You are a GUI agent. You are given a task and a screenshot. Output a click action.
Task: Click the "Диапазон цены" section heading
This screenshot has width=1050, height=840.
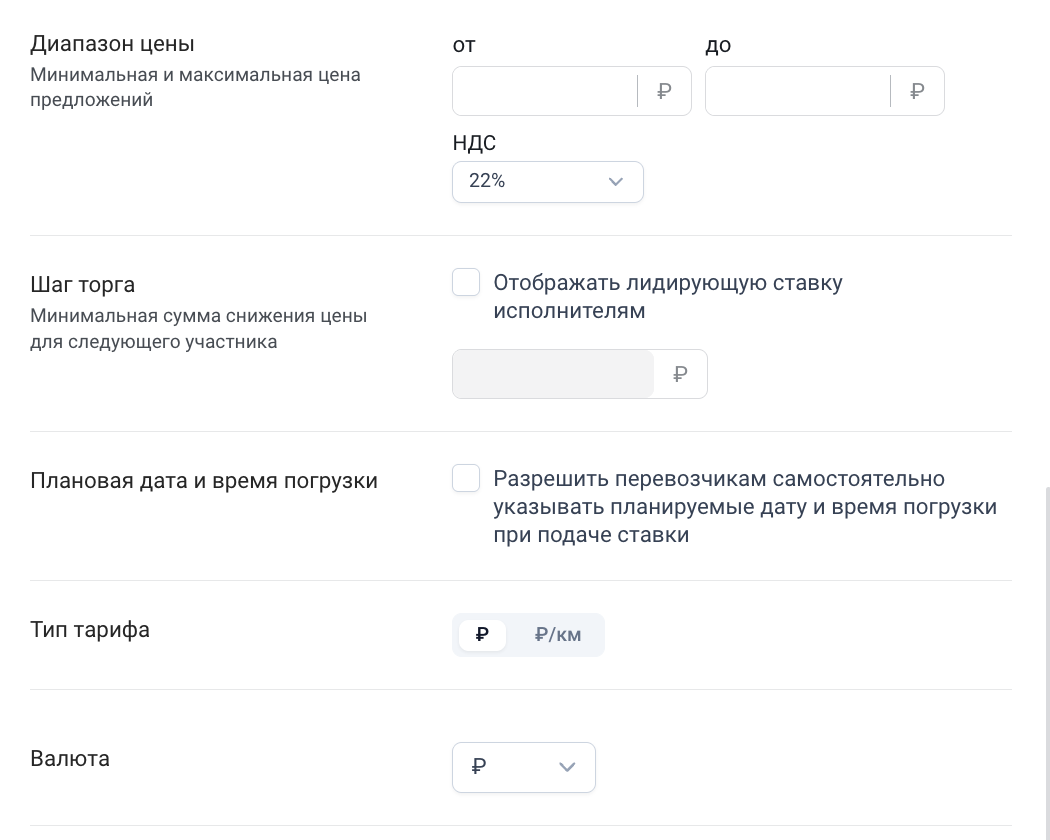coord(112,44)
